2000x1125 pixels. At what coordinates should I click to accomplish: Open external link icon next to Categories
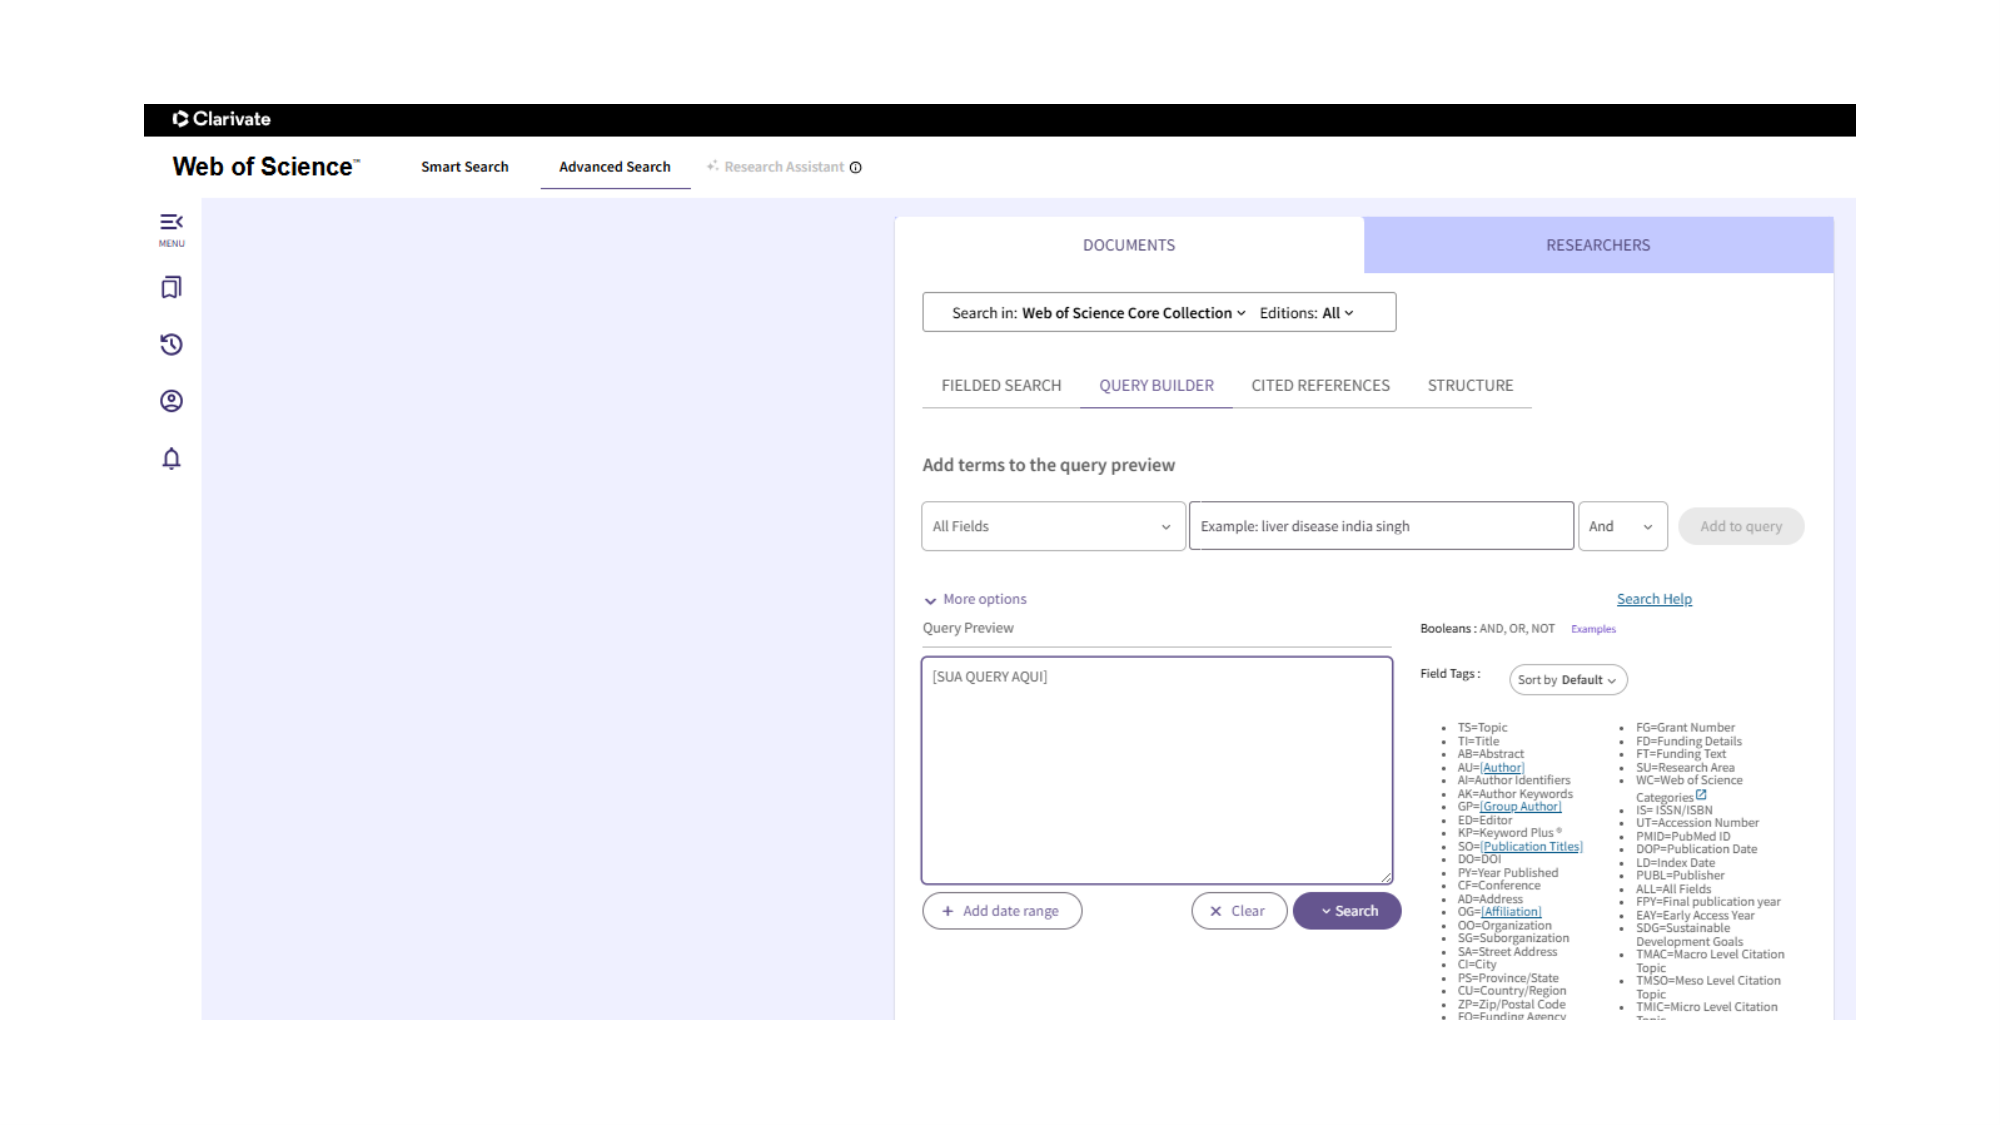point(1701,795)
